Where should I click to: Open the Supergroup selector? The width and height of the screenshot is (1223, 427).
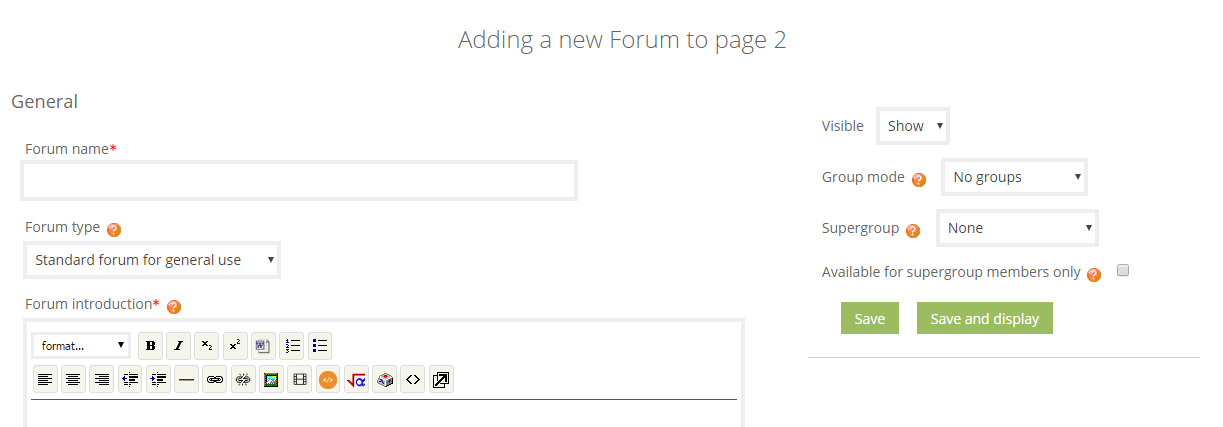coord(1017,228)
